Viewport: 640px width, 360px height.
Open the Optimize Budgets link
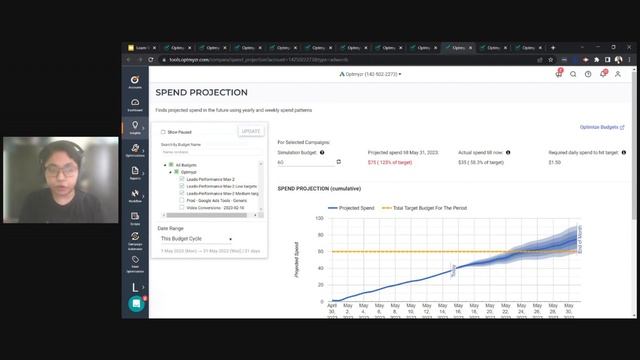coord(602,127)
